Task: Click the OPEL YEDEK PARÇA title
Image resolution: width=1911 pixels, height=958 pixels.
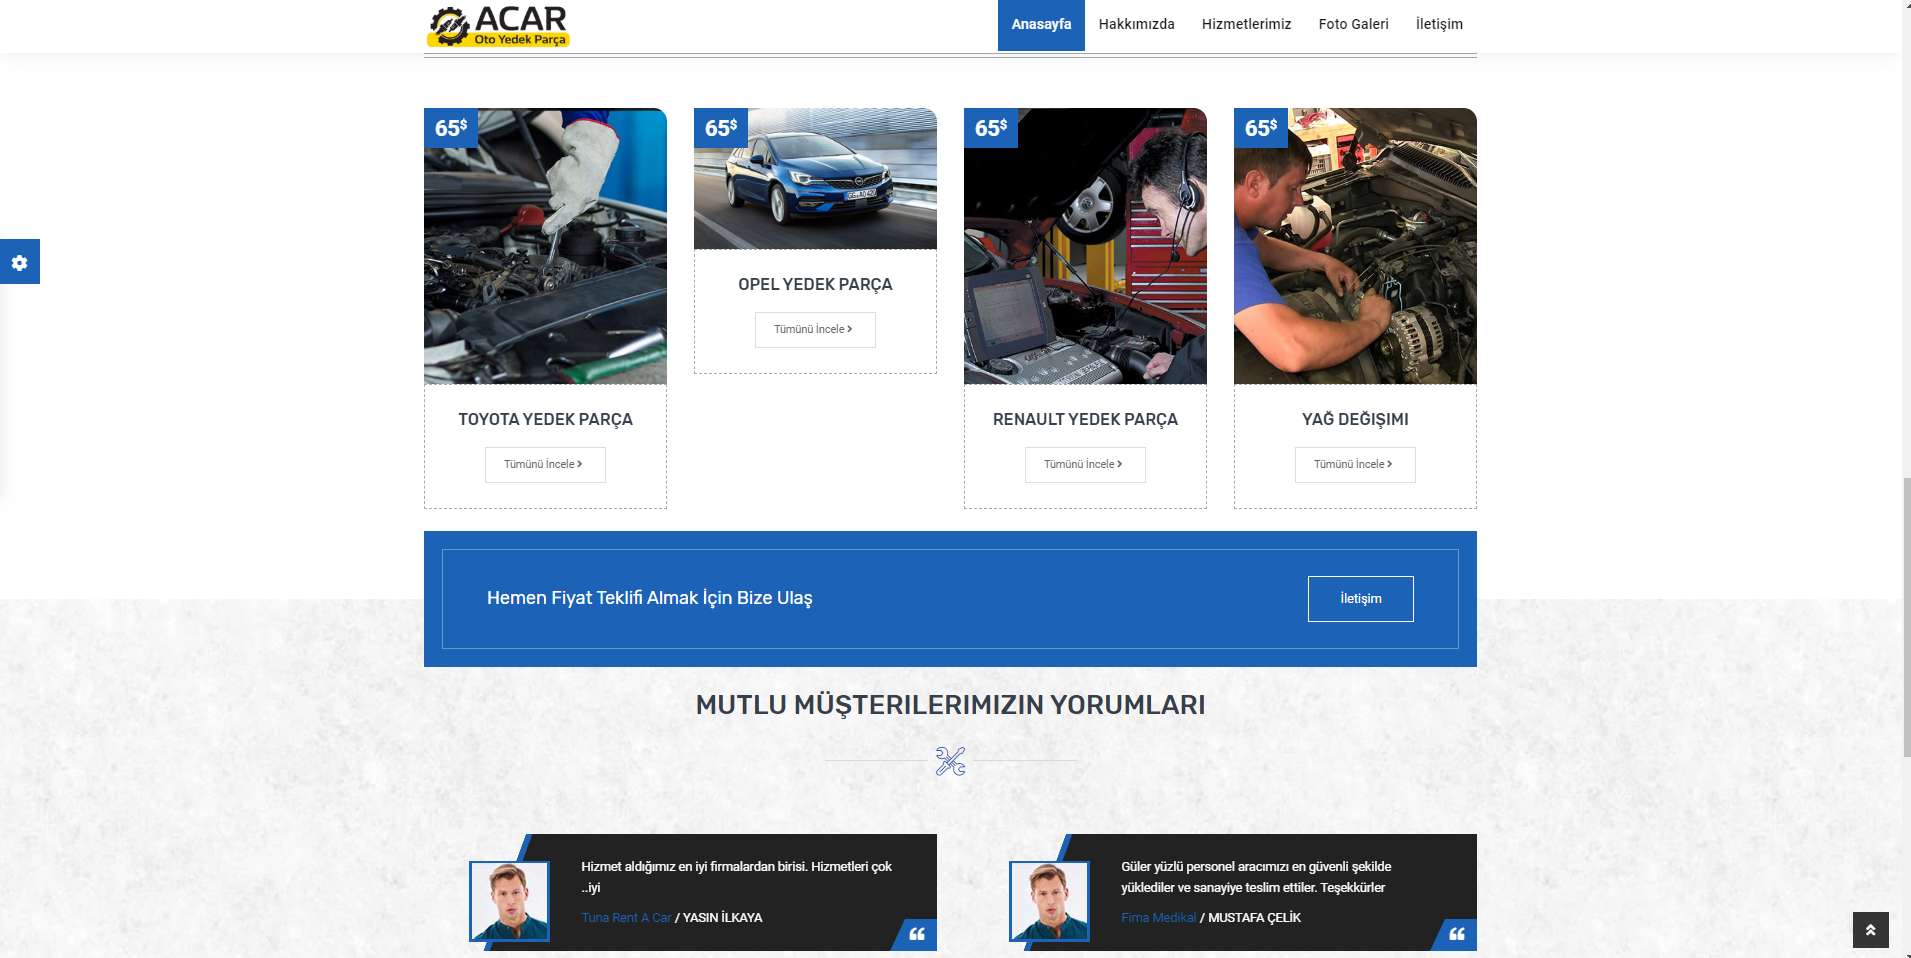Action: 815,285
